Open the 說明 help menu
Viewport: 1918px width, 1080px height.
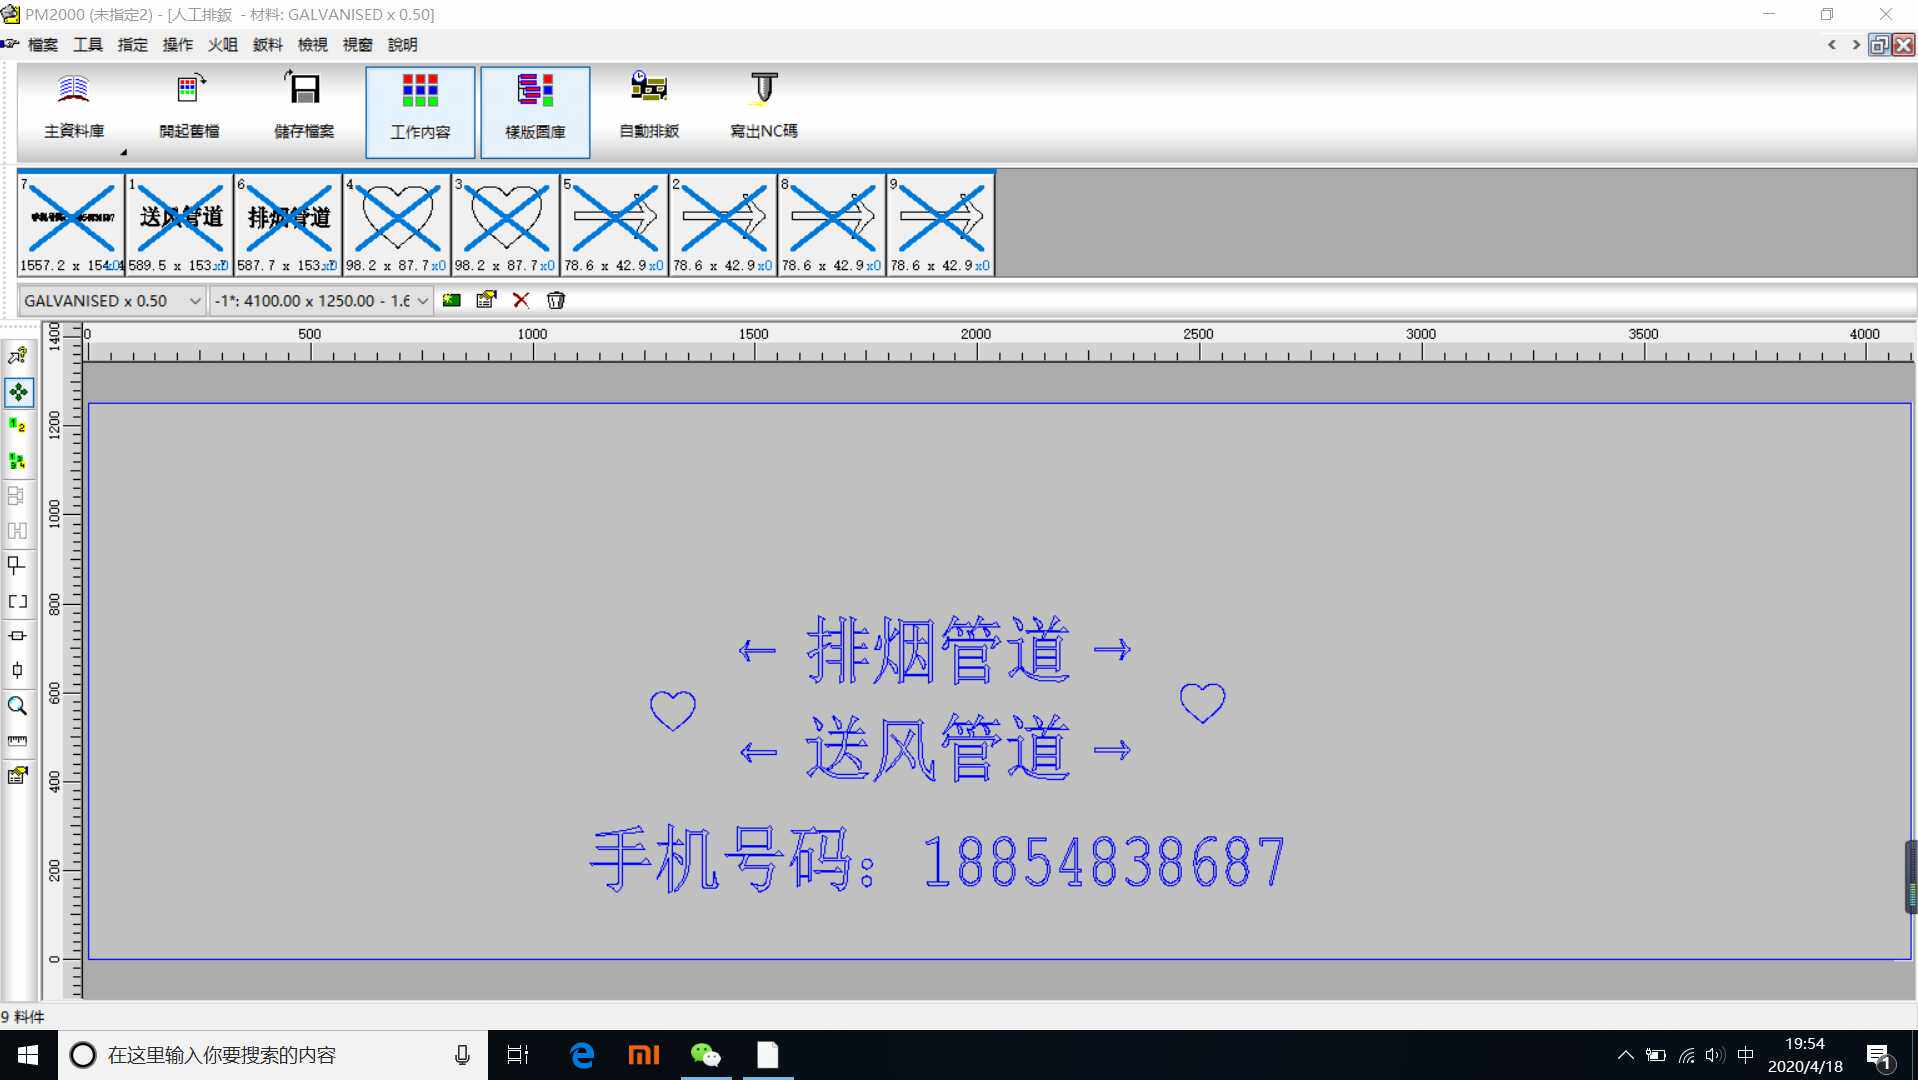403,45
